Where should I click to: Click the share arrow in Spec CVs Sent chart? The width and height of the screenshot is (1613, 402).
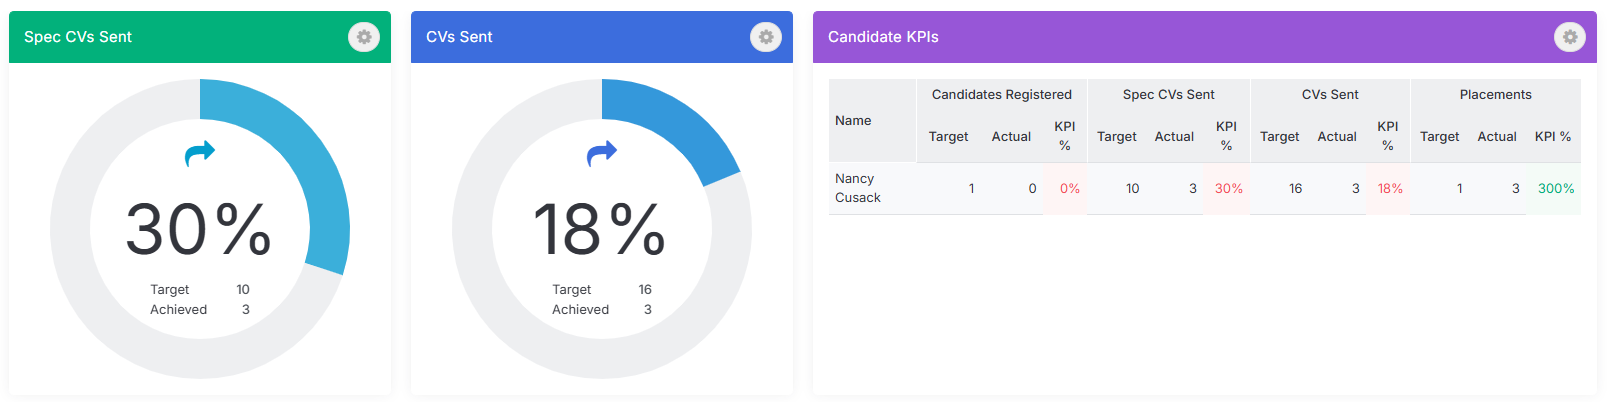[x=200, y=153]
